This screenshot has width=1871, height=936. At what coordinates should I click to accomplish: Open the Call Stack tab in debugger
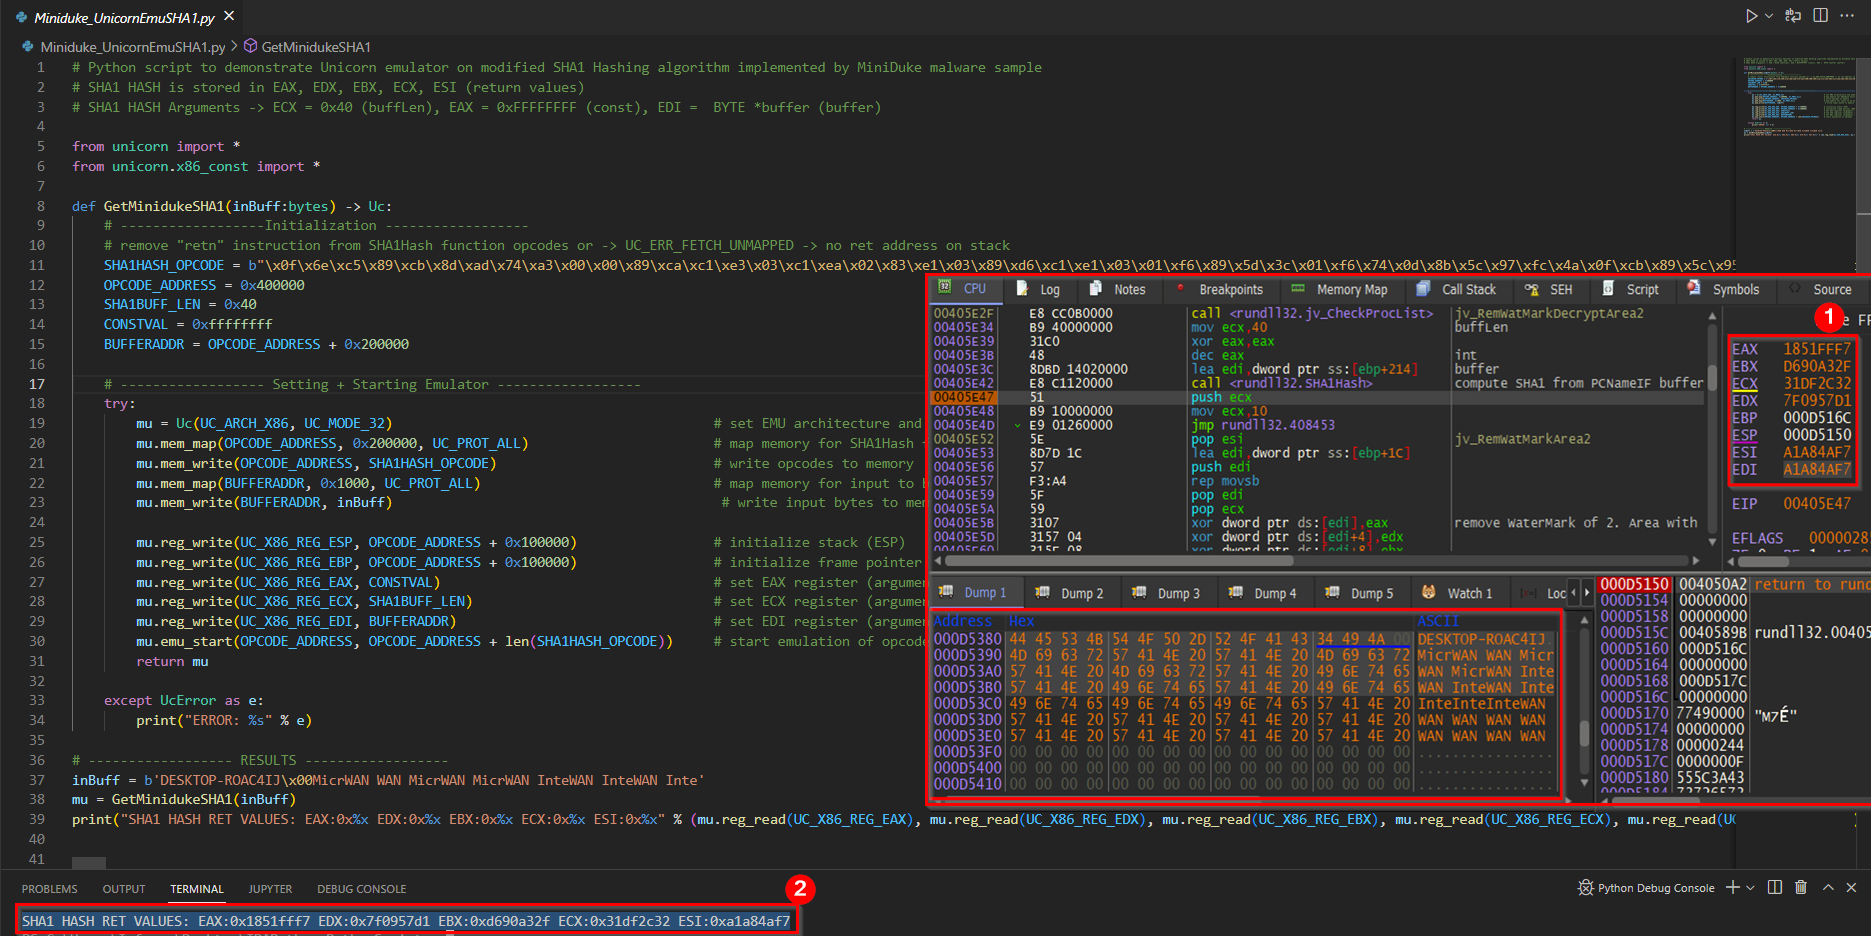pyautogui.click(x=1458, y=289)
